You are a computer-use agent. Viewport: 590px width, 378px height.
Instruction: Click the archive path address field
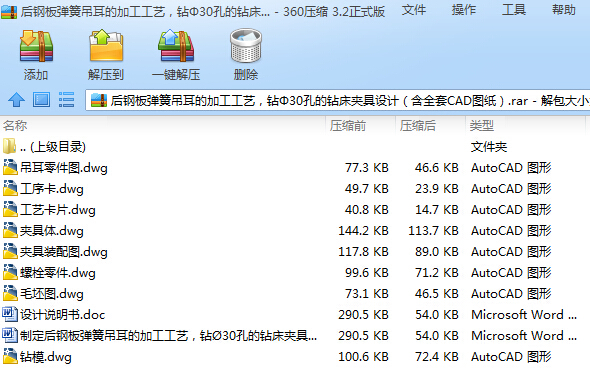[338, 100]
